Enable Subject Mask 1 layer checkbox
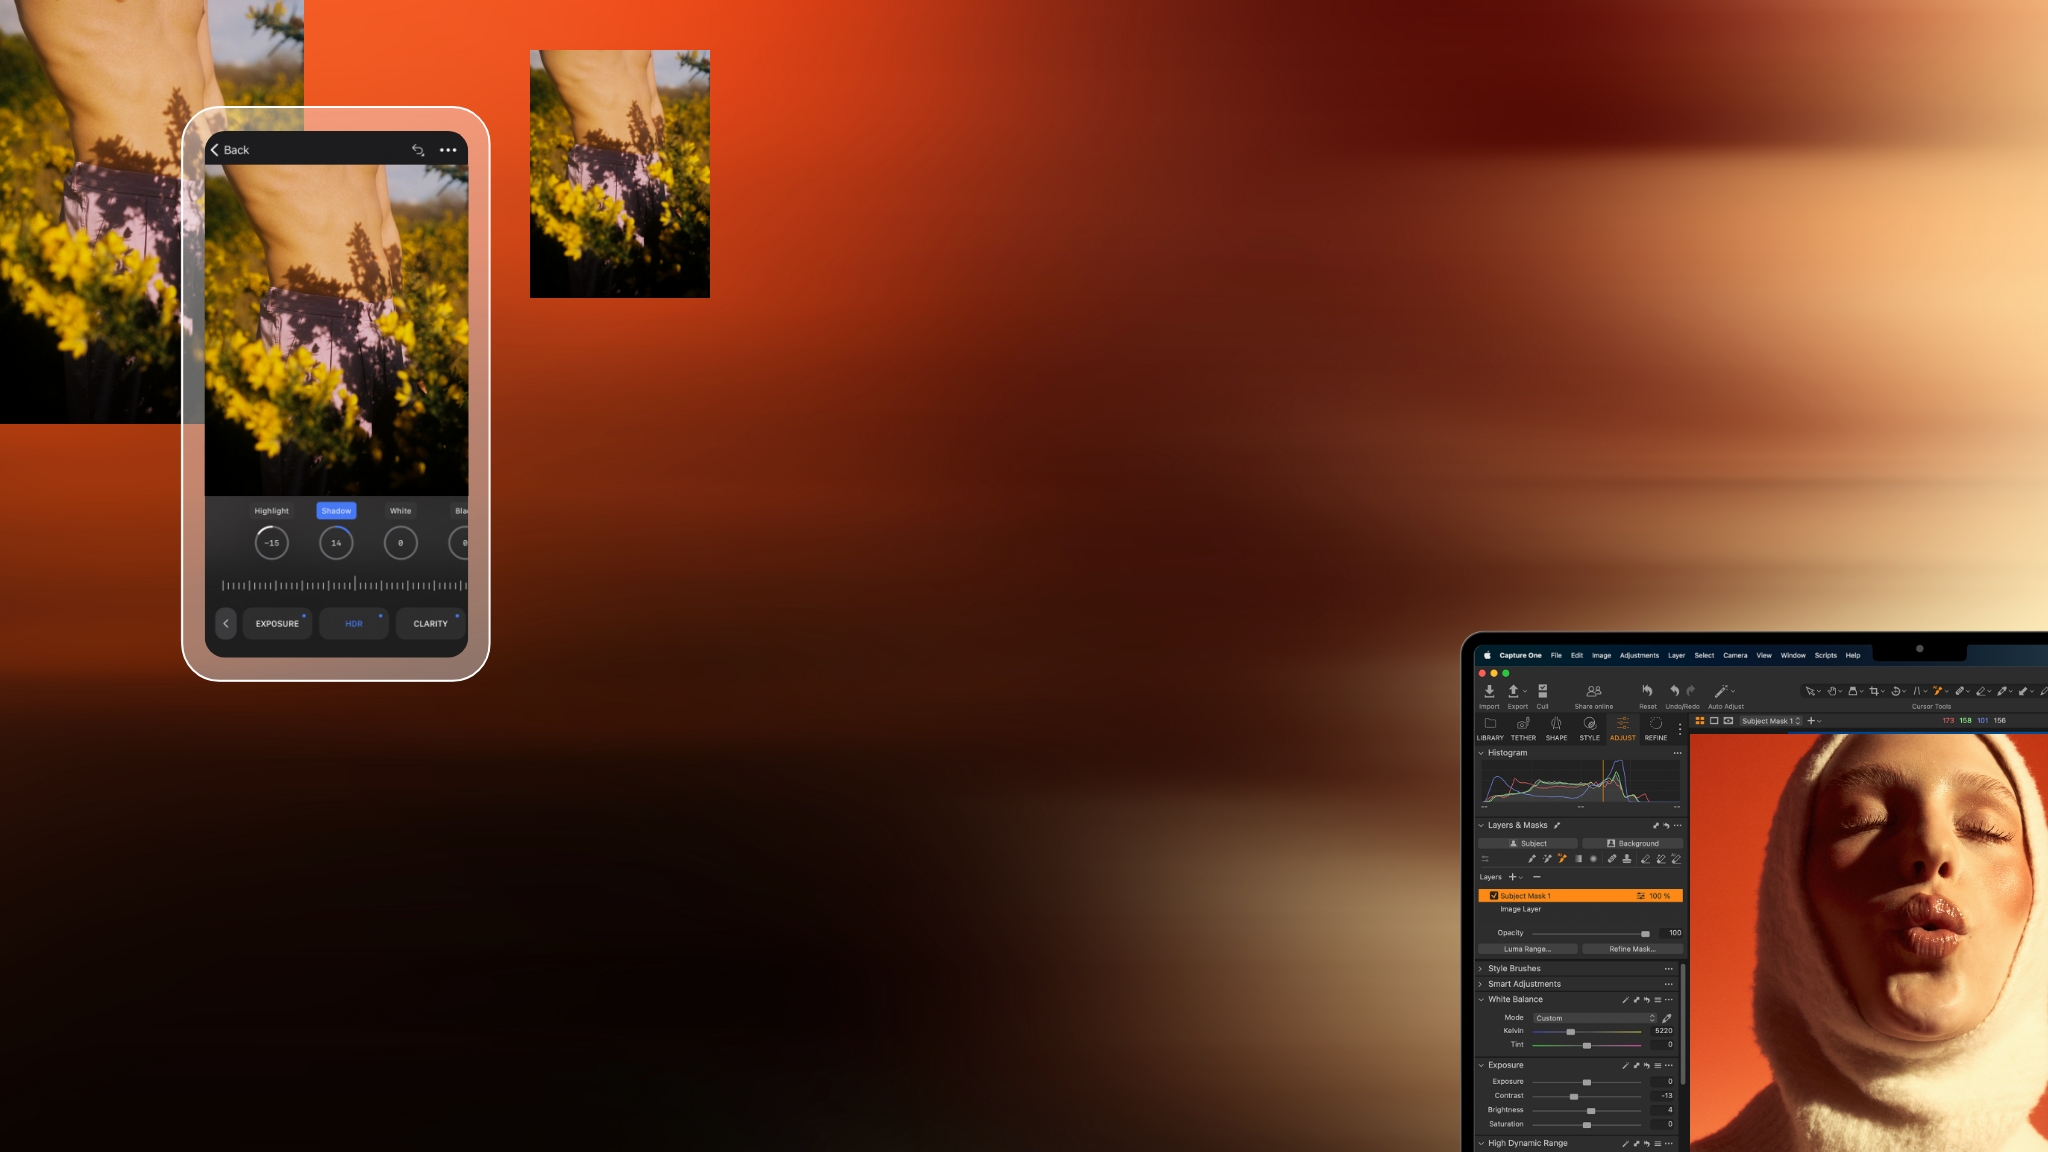2048x1152 pixels. pyautogui.click(x=1494, y=895)
